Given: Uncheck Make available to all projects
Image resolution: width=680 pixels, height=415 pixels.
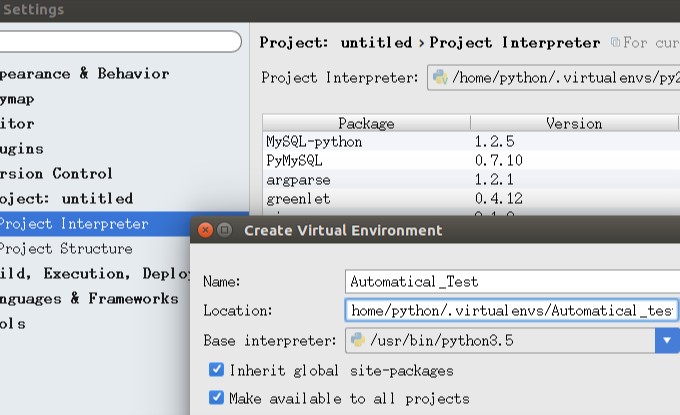Looking at the screenshot, I should coord(216,397).
